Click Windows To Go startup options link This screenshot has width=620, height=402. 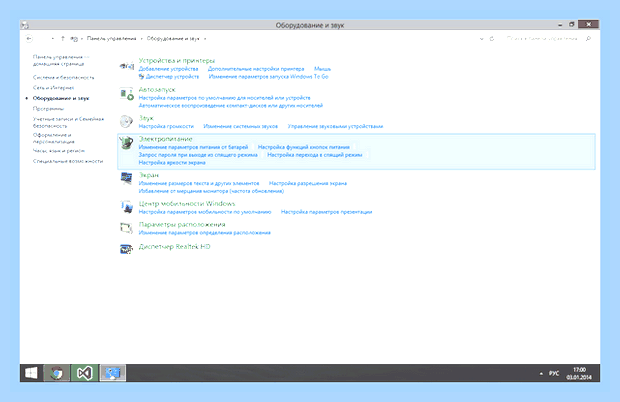pyautogui.click(x=268, y=77)
